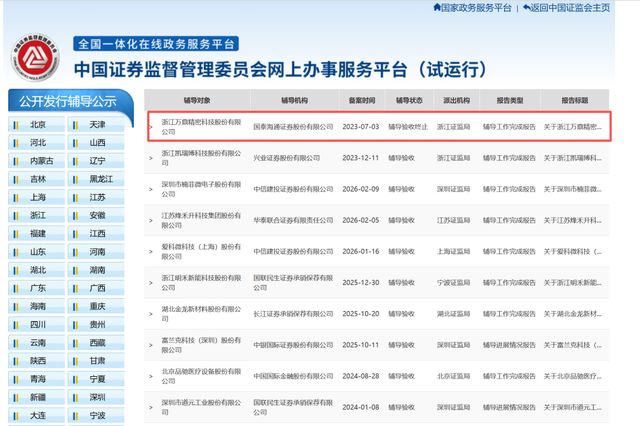640x426 pixels.
Task: Click the 2024-01-08 filing date cell
Action: 361,407
